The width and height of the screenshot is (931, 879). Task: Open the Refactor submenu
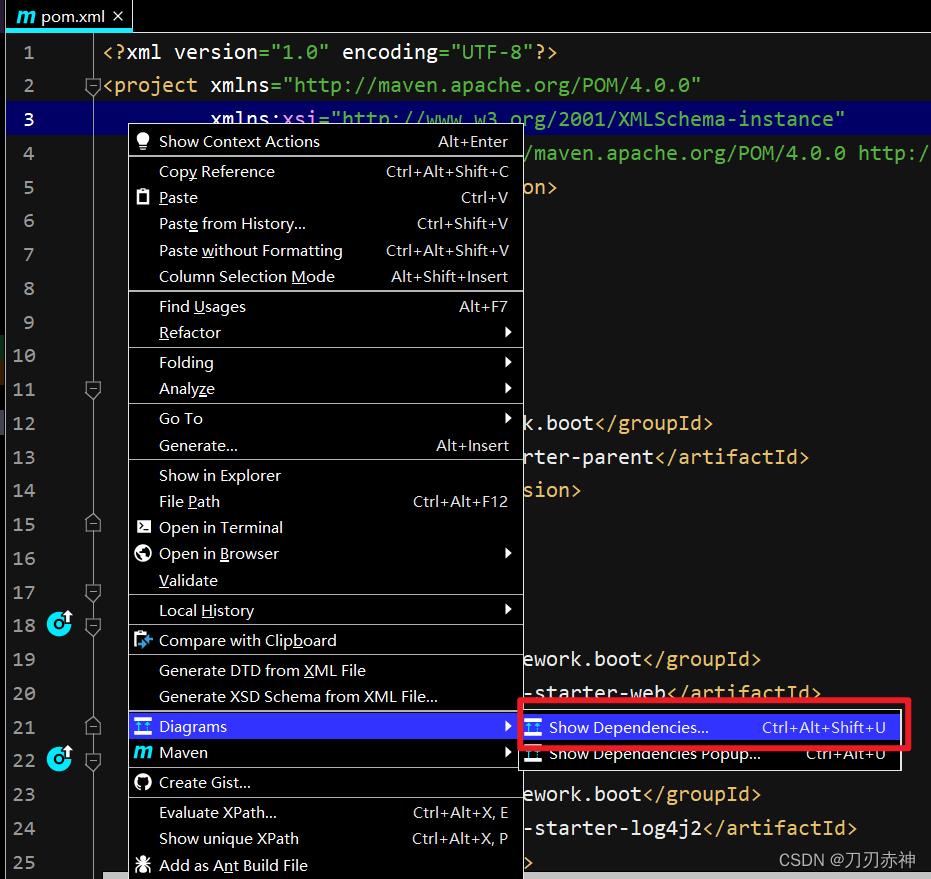tap(508, 333)
